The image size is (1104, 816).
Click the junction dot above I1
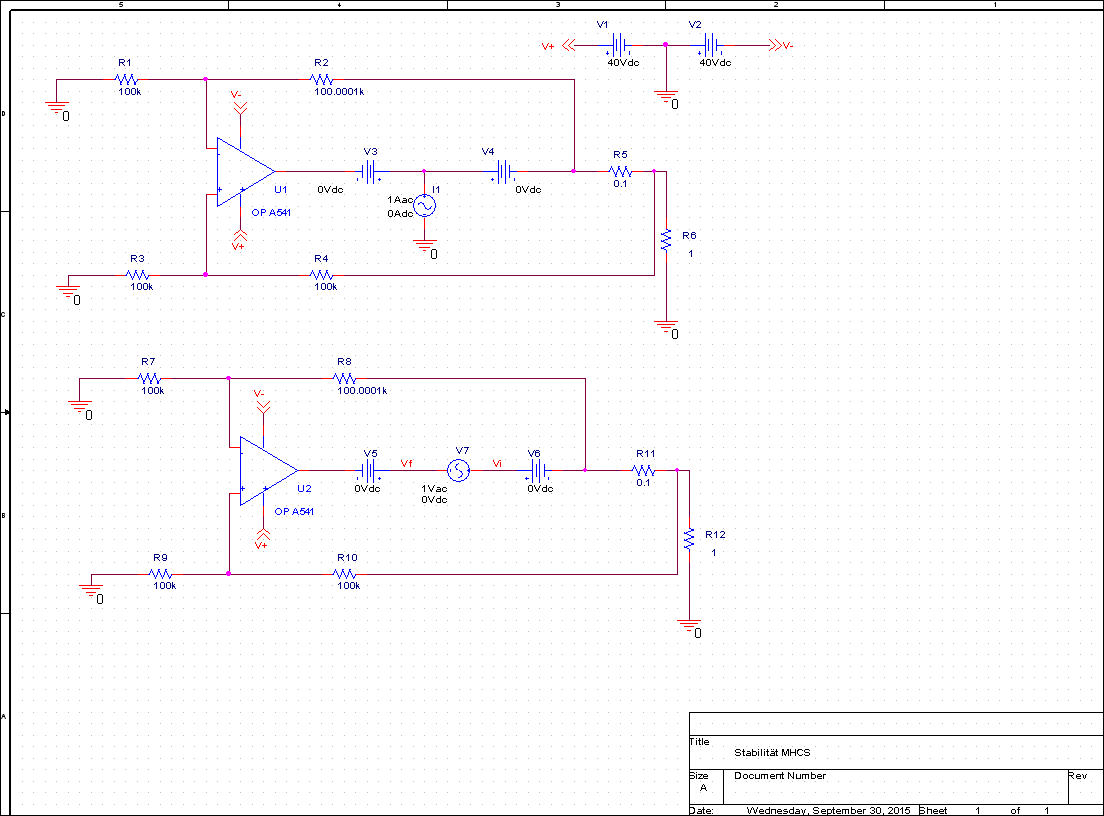point(424,171)
